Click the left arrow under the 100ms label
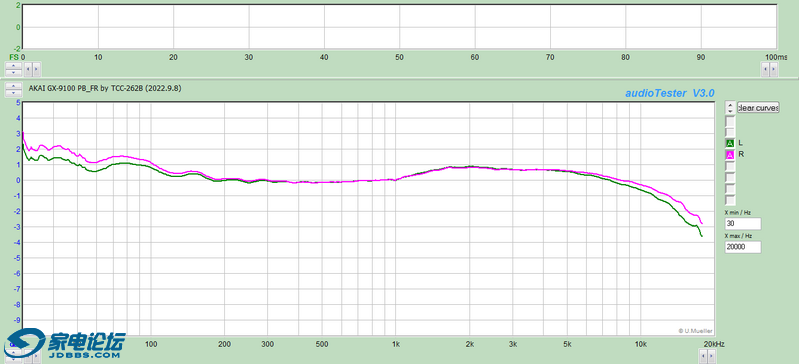Viewport: 799px width, 364px height. [x=765, y=69]
